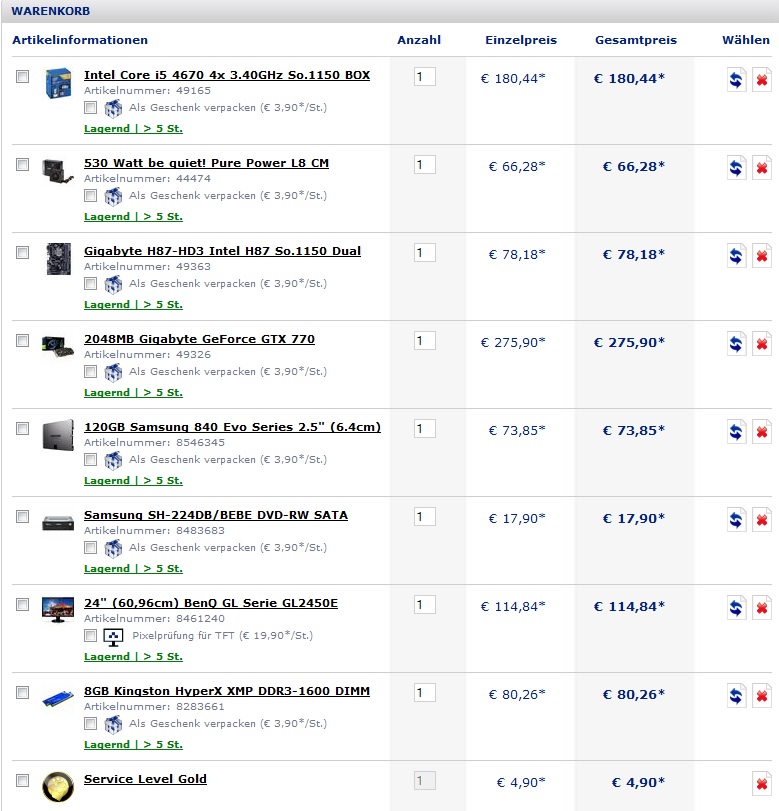Edit quantity field for BenQ GL2450E
Image resolution: width=779 pixels, height=811 pixels.
(425, 604)
